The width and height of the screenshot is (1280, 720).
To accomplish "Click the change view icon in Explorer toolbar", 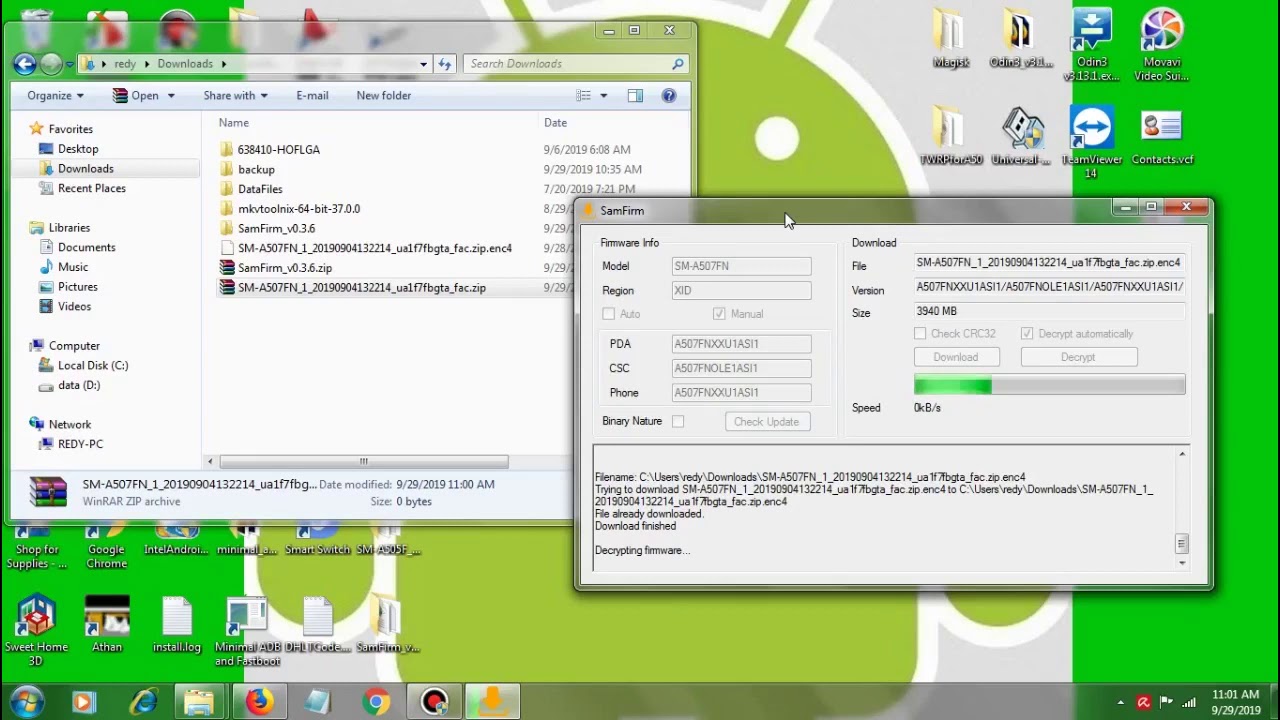I will tap(584, 96).
